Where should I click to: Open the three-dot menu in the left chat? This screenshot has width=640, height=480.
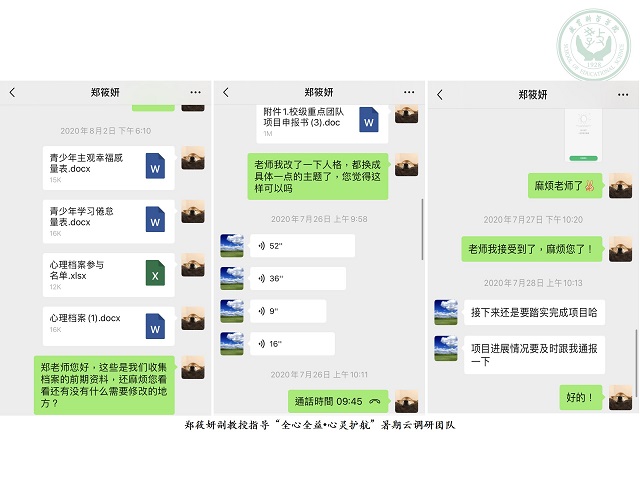click(x=195, y=93)
